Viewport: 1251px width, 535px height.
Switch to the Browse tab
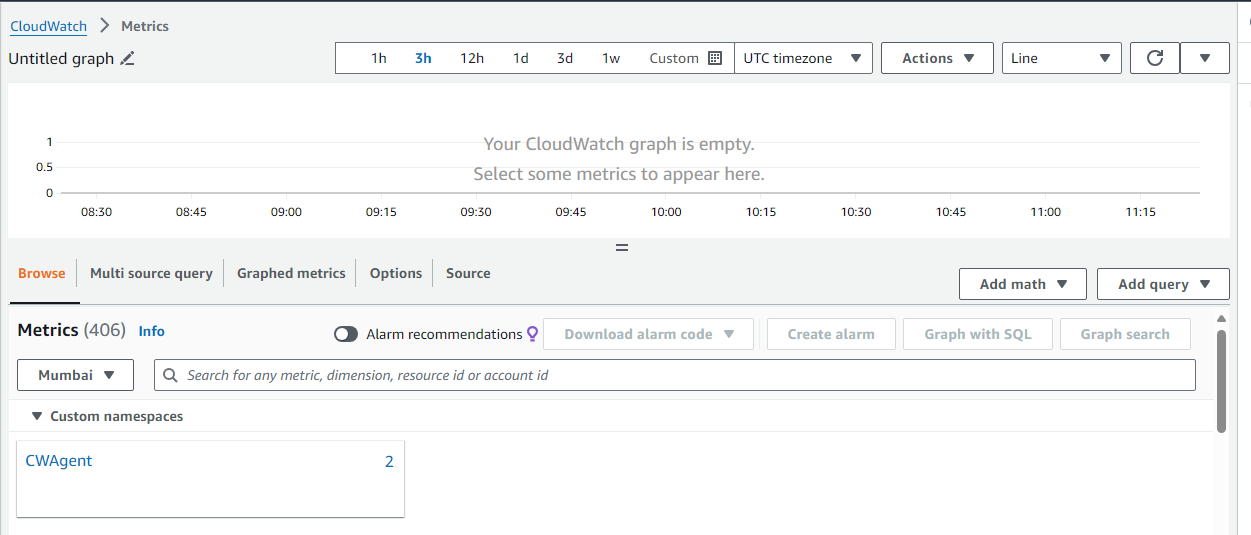pyautogui.click(x=42, y=273)
